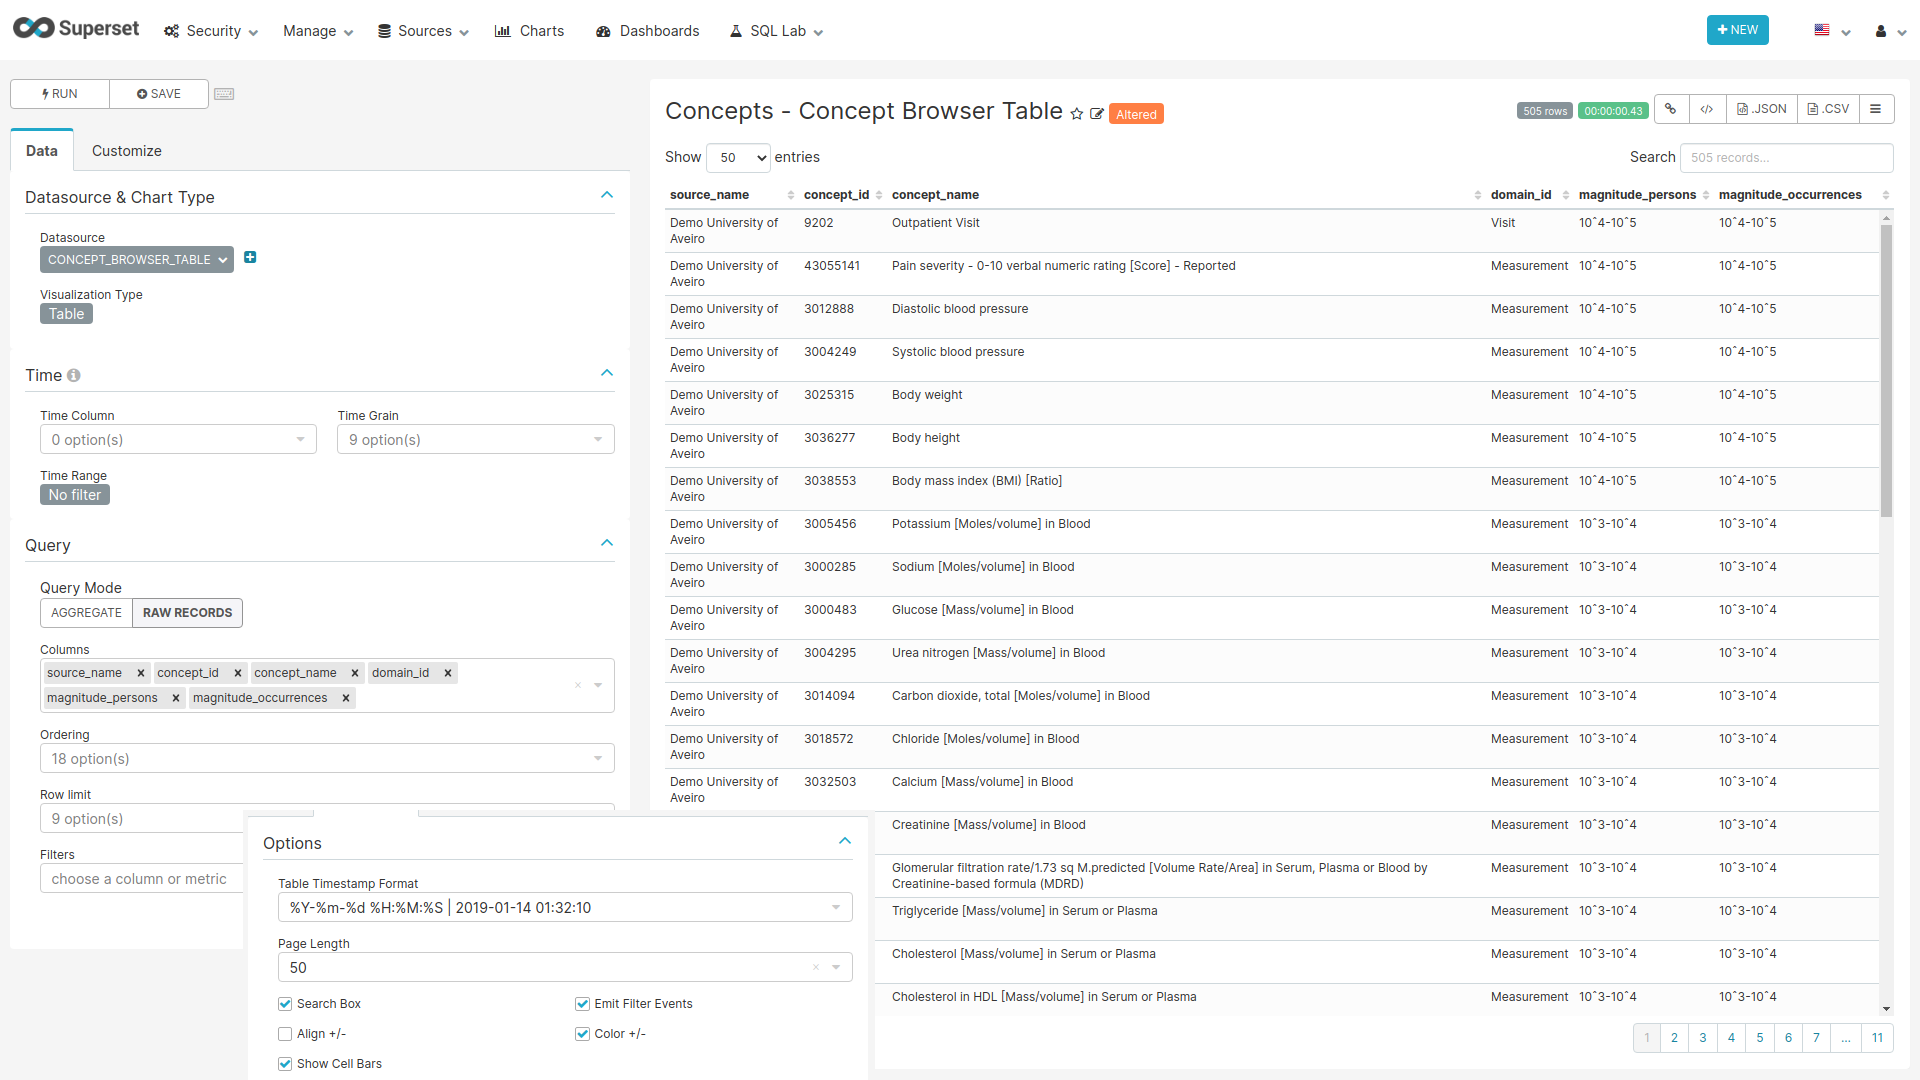The image size is (1920, 1080).
Task: Remove the concept_name column tag
Action: click(355, 673)
